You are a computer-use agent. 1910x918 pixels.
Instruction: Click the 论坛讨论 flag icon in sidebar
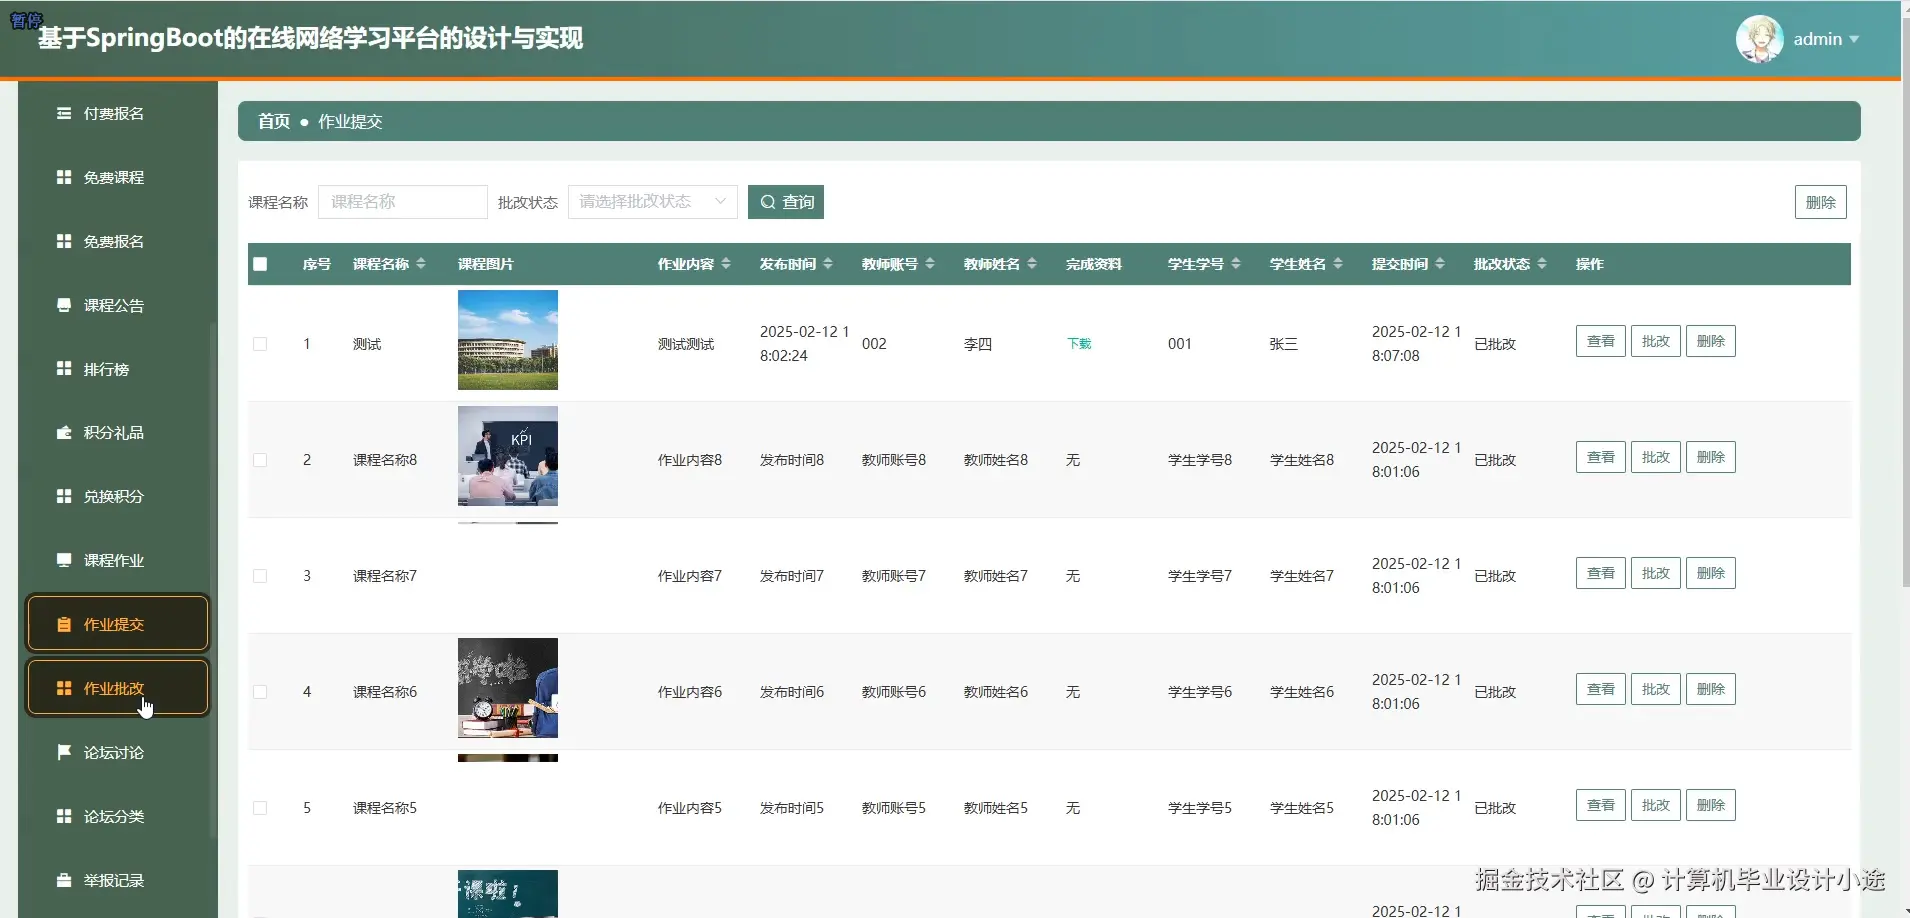tap(64, 752)
